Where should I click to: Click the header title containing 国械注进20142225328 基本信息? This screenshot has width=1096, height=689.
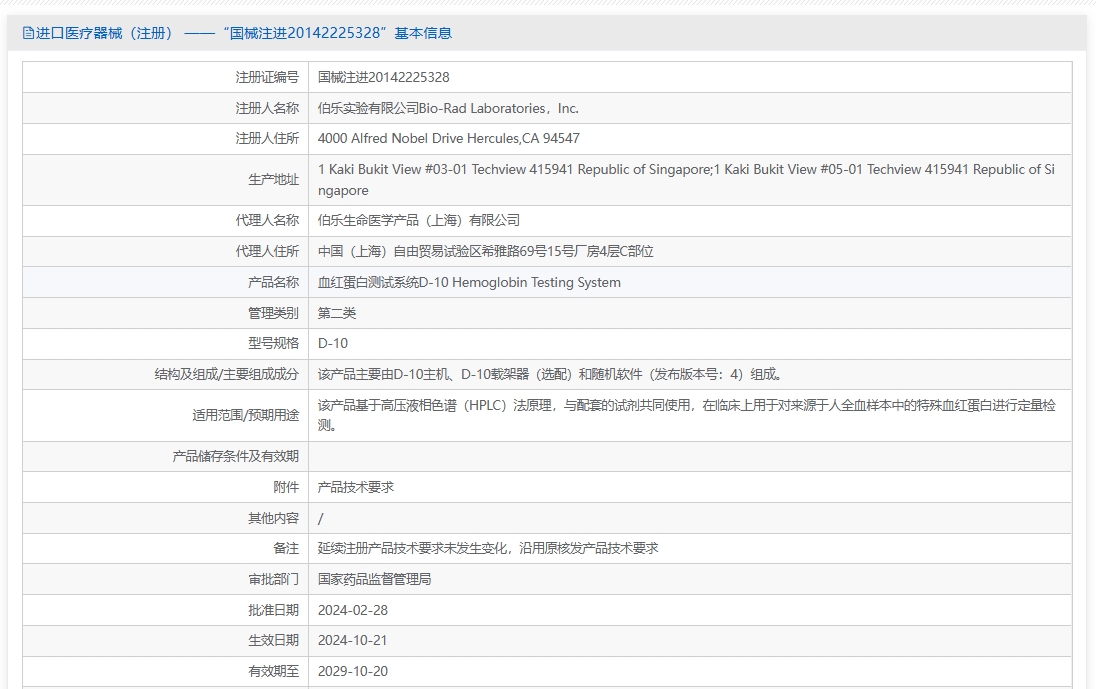tap(244, 33)
